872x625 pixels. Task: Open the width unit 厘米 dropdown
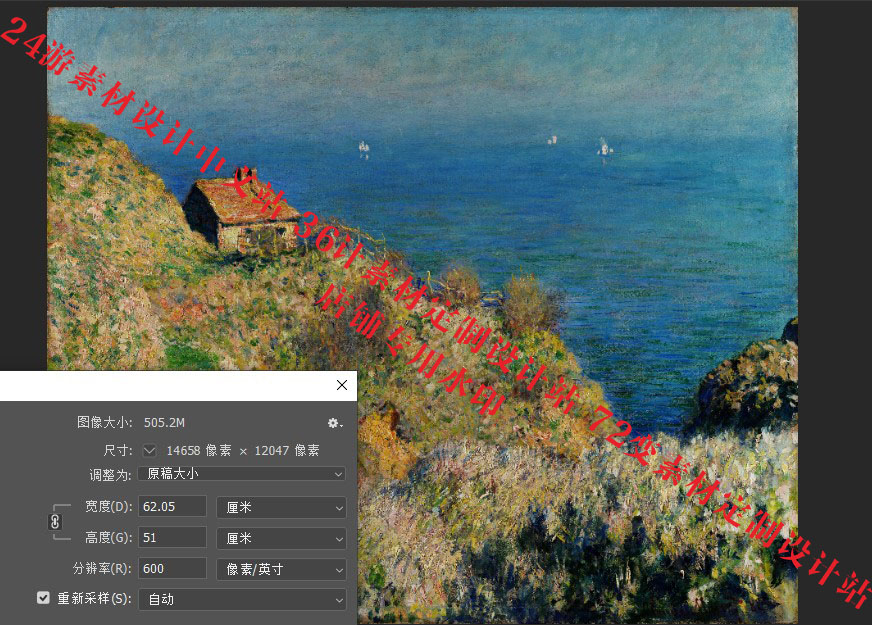pos(281,508)
